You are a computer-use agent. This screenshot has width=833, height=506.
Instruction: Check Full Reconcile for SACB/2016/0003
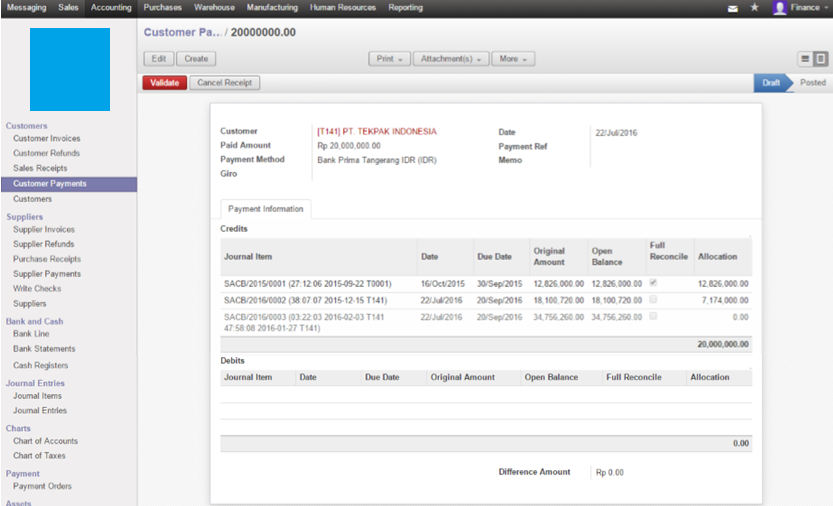pos(653,316)
